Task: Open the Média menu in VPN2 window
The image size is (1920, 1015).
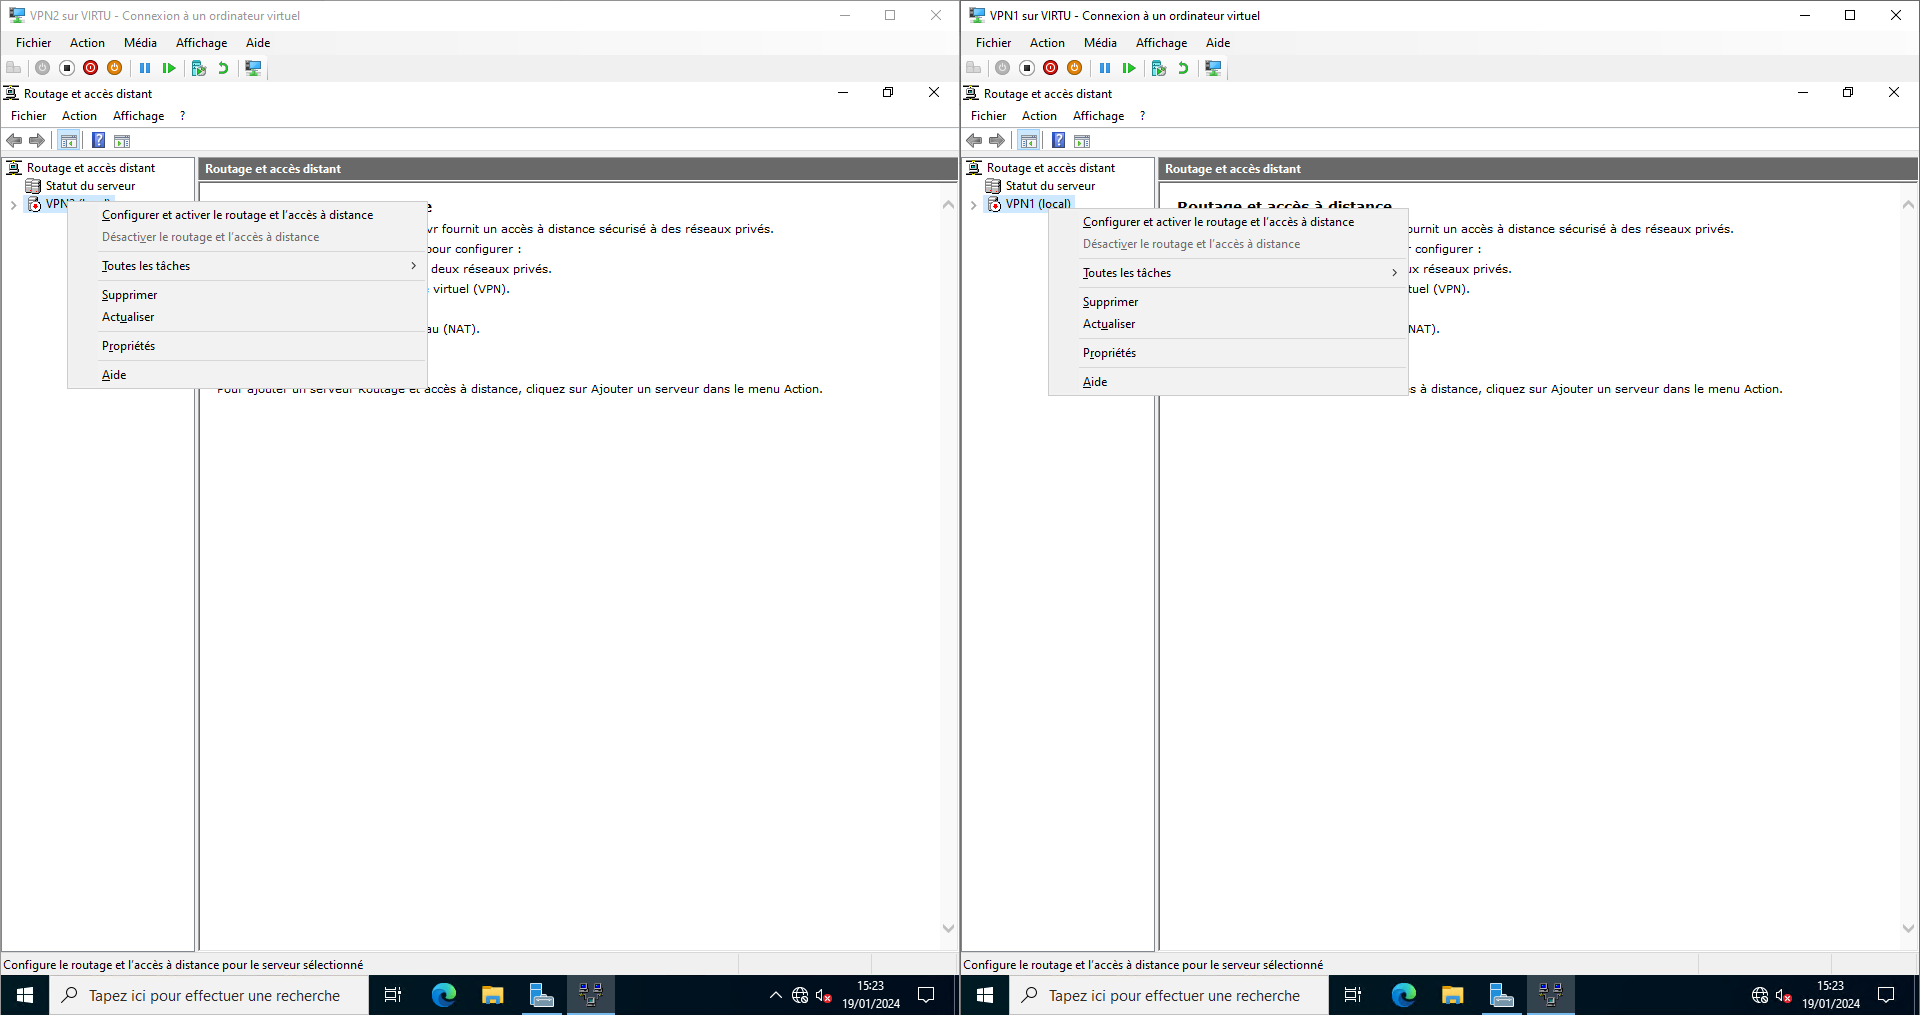Action: coord(140,43)
